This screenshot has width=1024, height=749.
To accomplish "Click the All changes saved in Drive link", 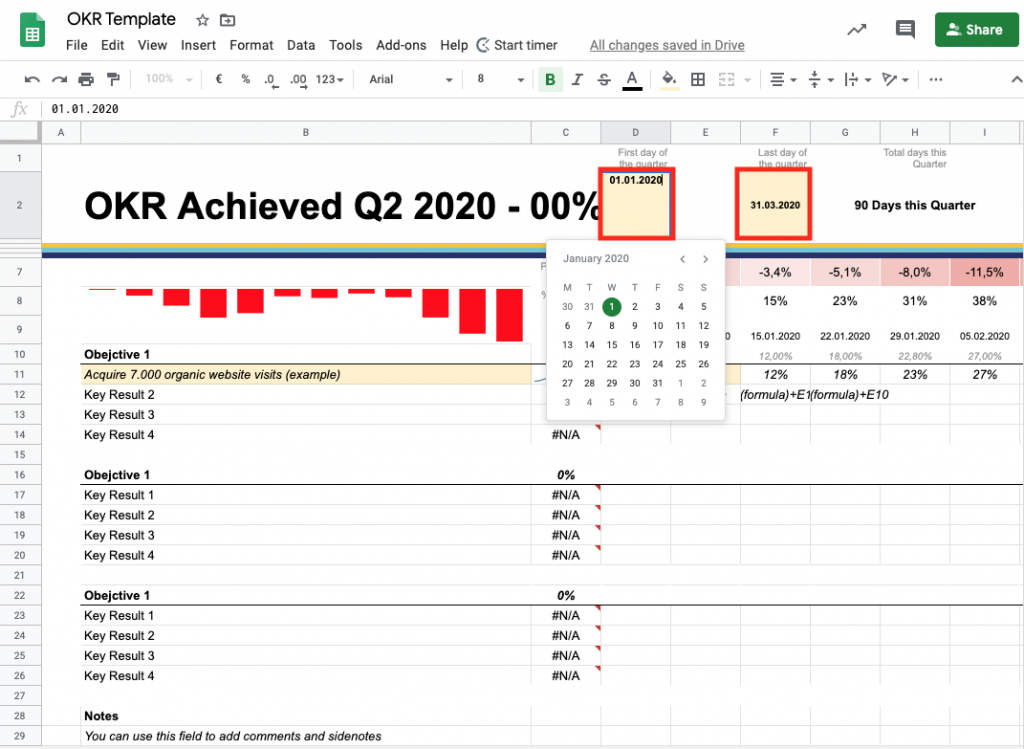I will 667,45.
